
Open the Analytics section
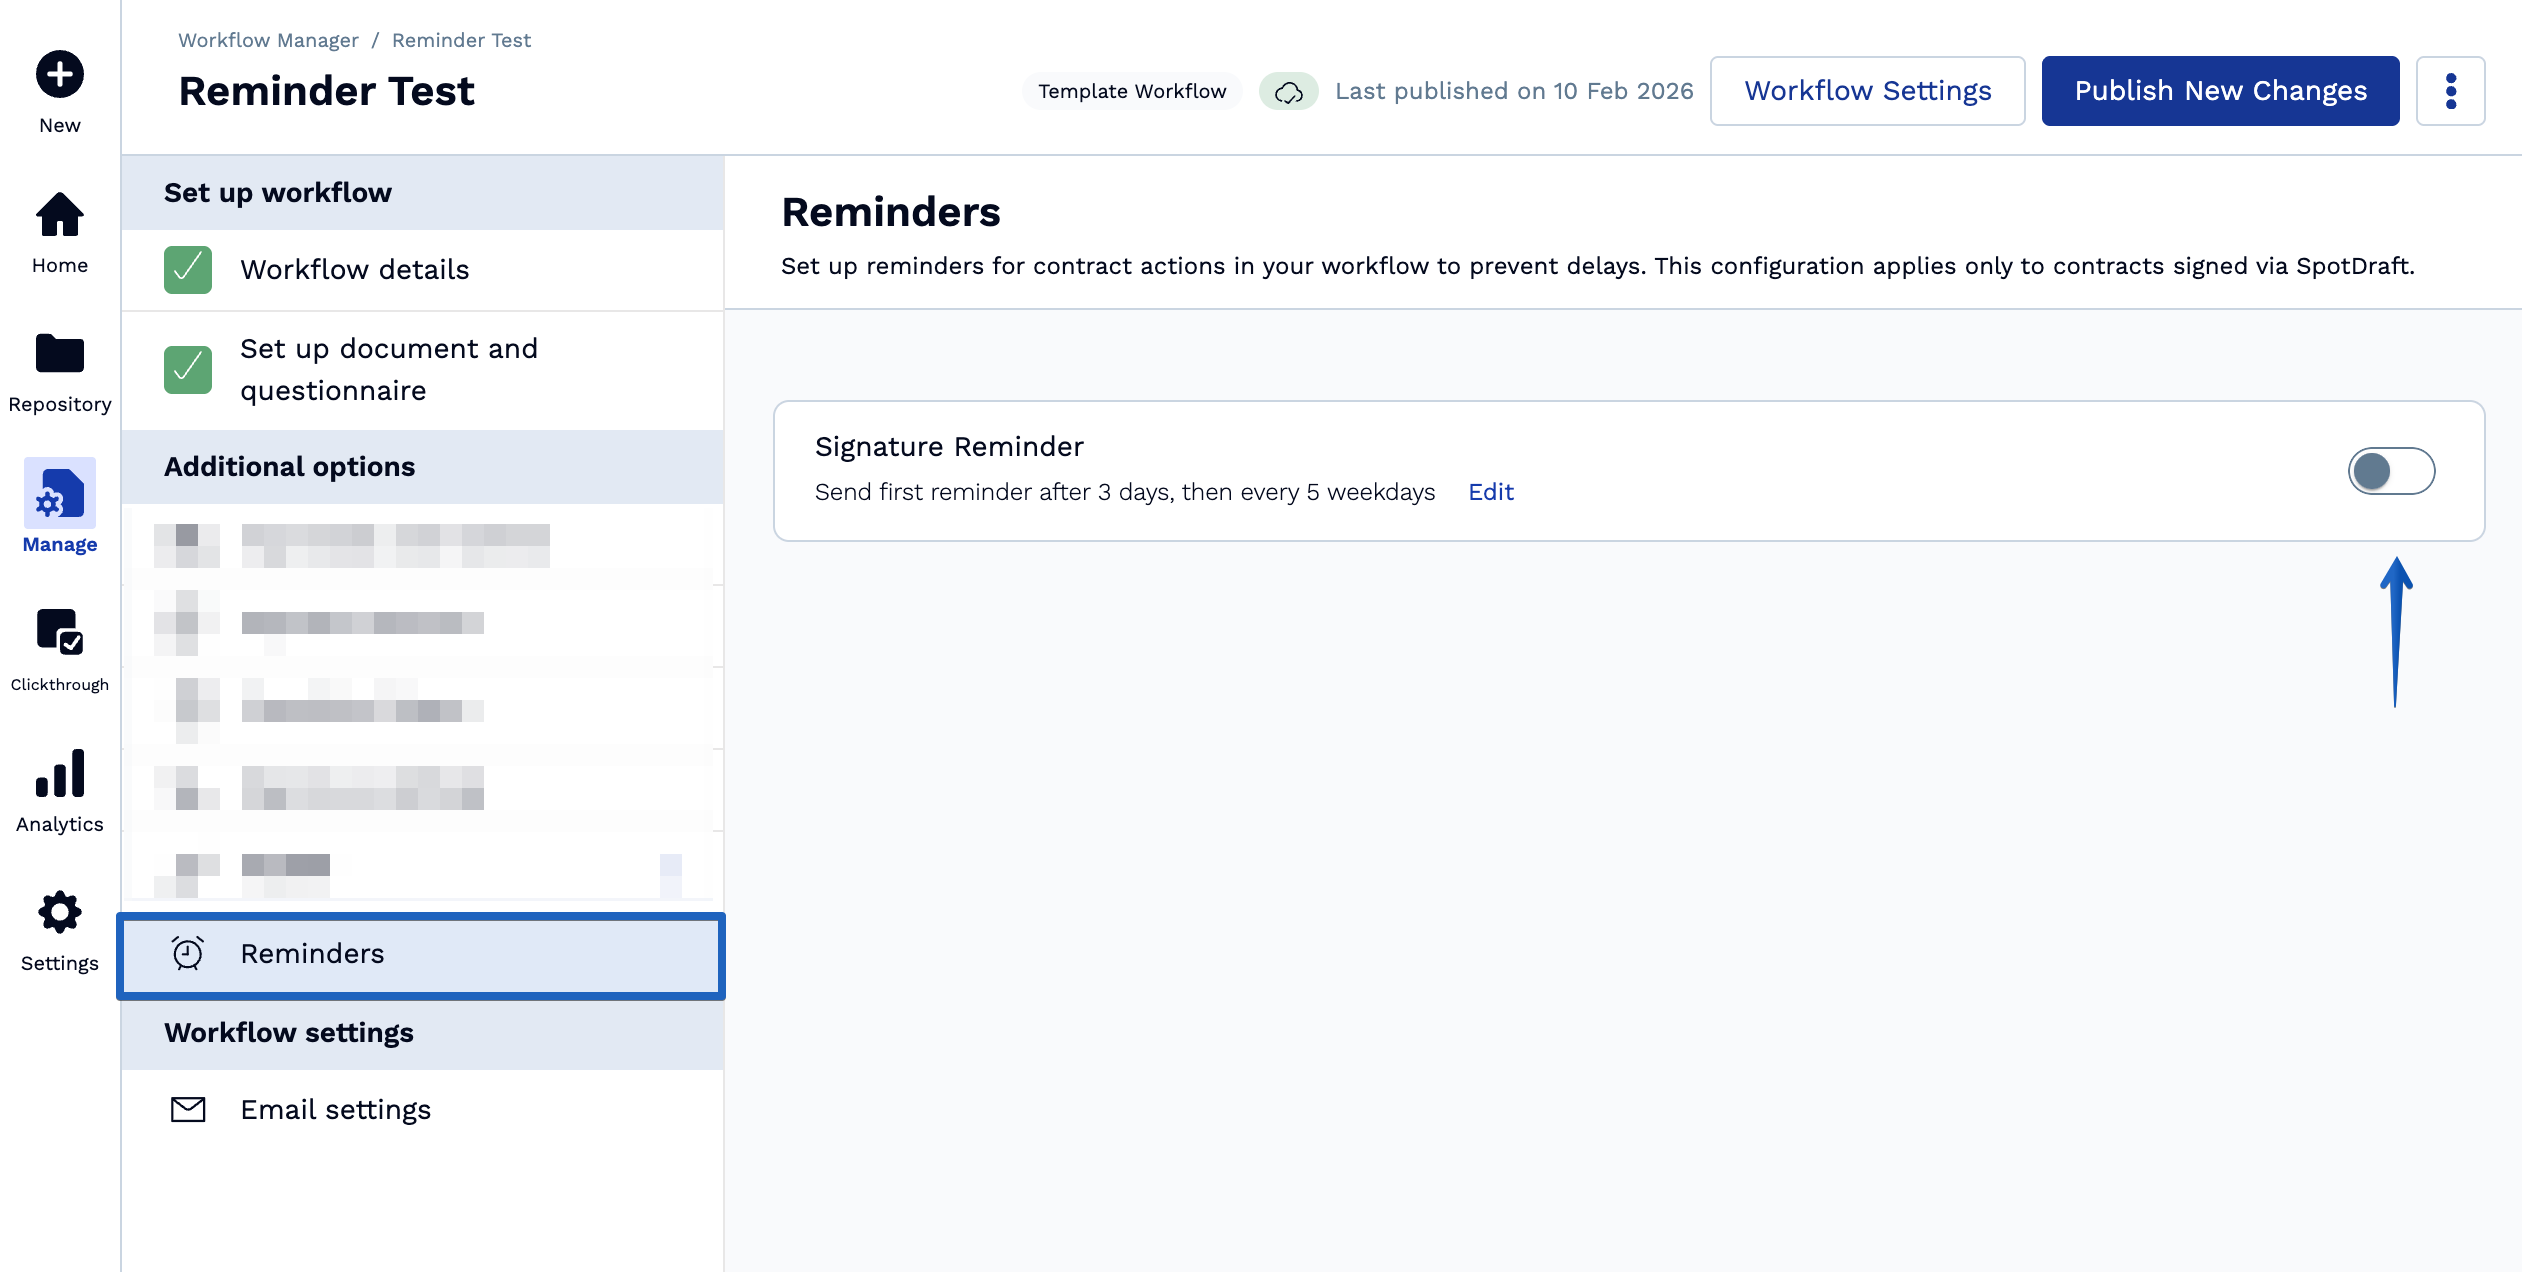[x=59, y=775]
